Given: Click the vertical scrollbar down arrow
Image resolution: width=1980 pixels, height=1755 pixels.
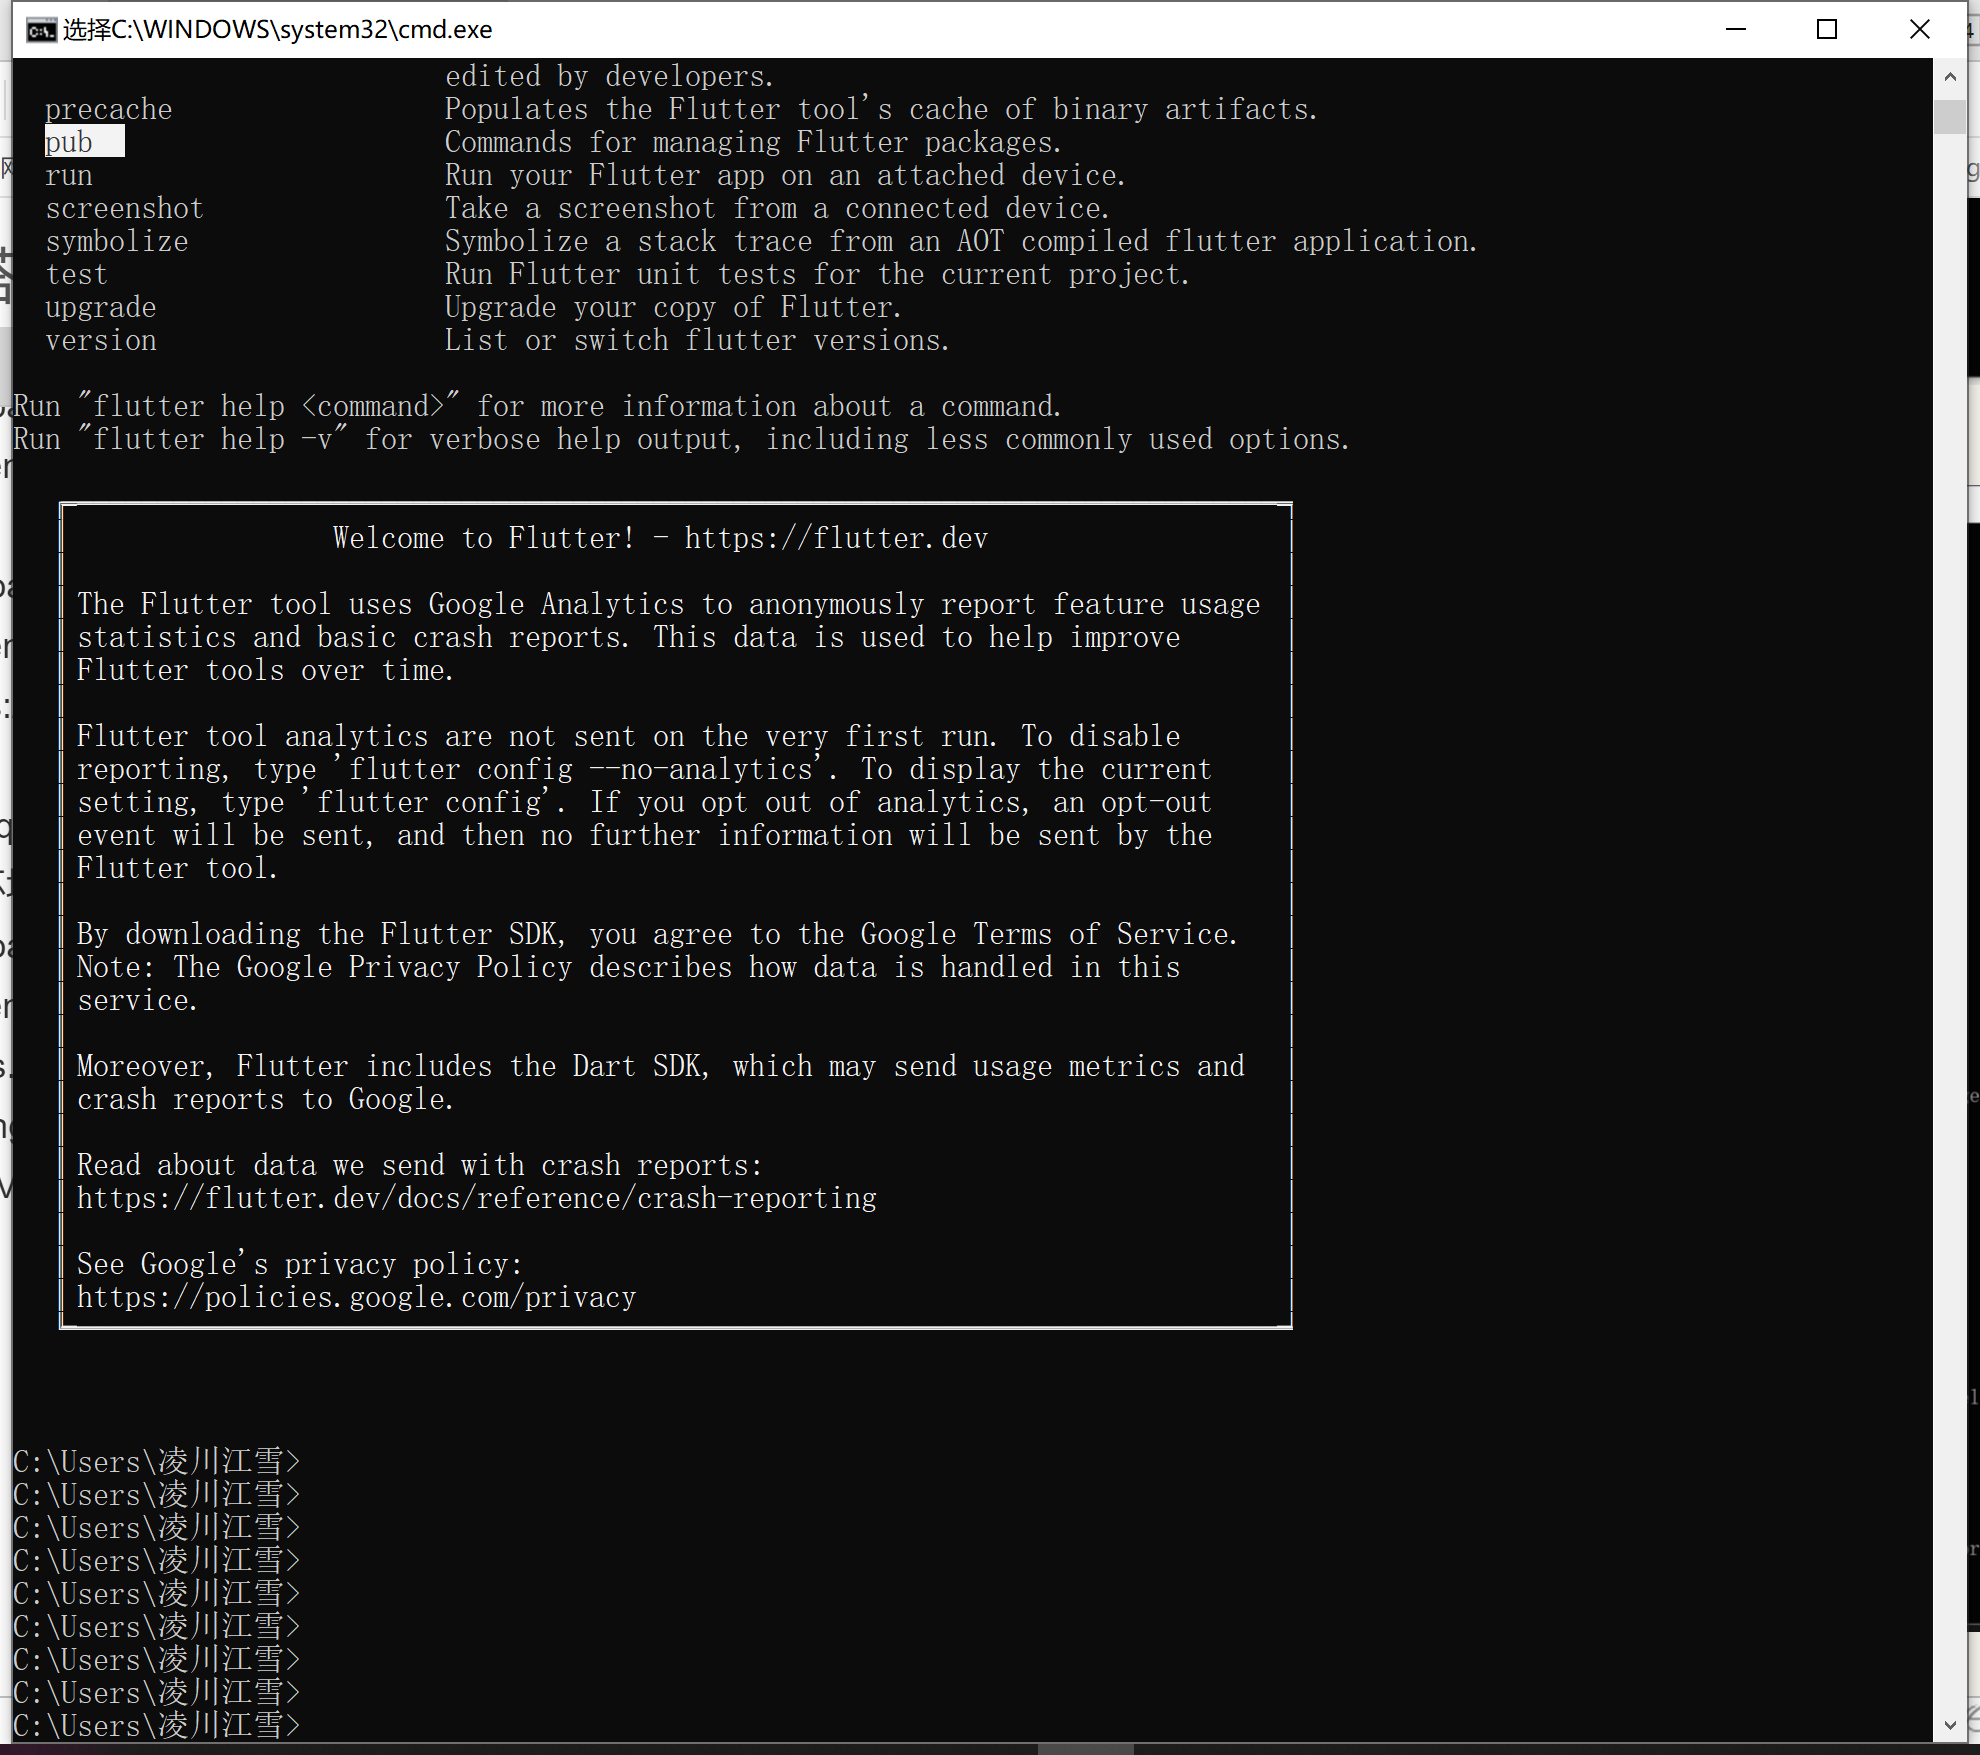Looking at the screenshot, I should point(1949,1725).
